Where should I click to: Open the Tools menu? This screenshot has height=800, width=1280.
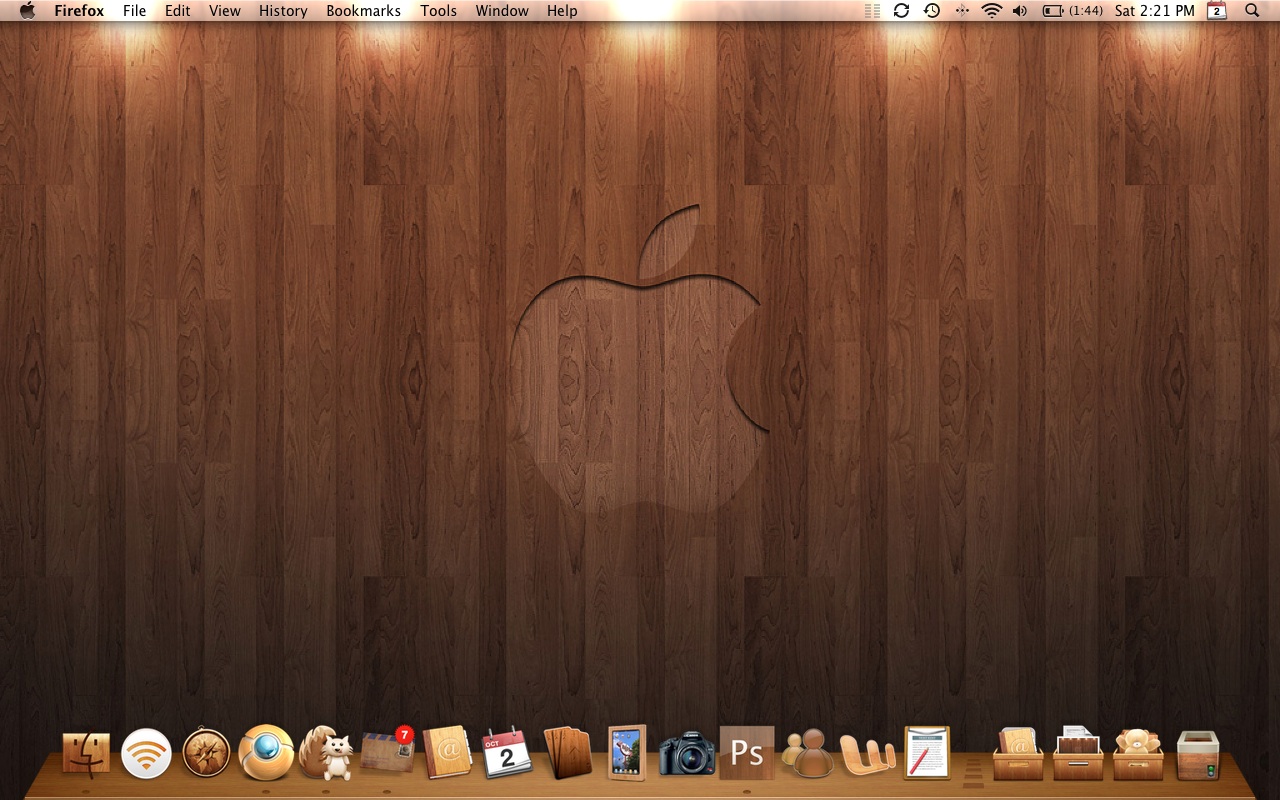[x=438, y=11]
